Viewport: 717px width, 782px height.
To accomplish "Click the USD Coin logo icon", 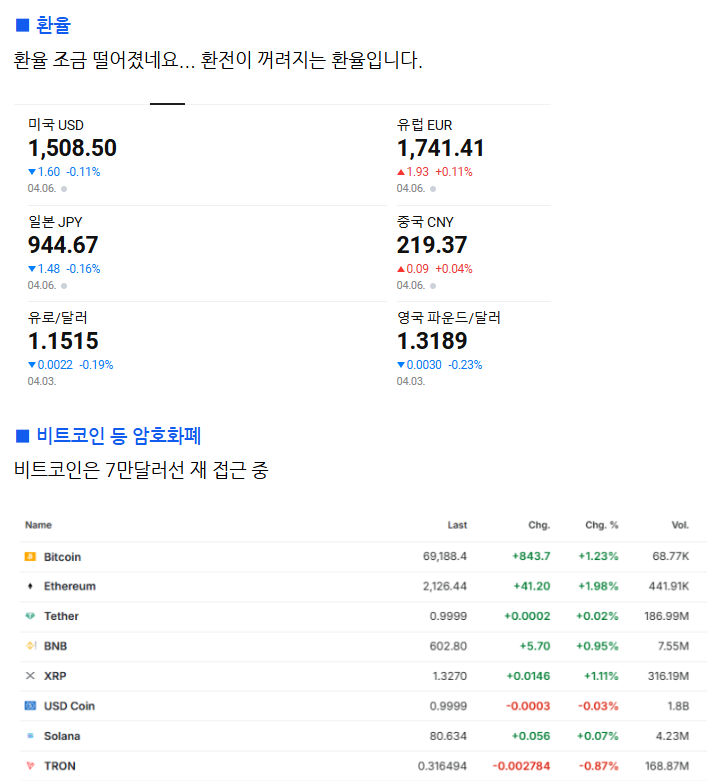I will [x=30, y=706].
